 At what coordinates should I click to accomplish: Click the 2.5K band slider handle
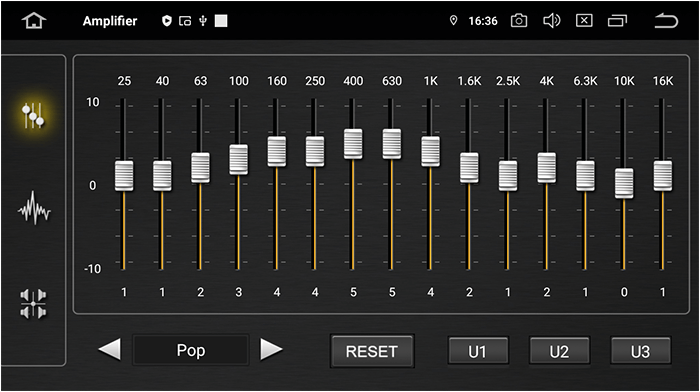click(508, 176)
